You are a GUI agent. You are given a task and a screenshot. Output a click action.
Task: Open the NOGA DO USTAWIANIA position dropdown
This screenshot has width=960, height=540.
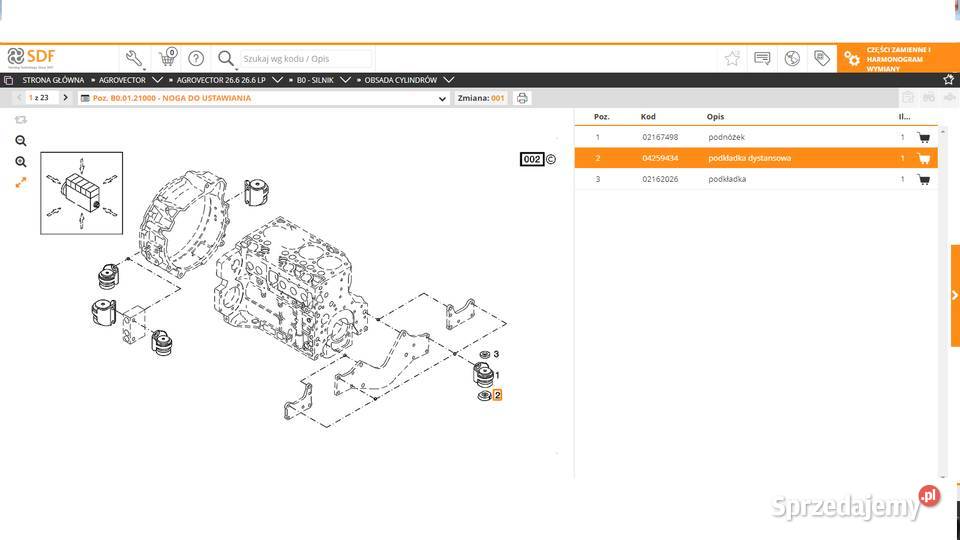(442, 98)
